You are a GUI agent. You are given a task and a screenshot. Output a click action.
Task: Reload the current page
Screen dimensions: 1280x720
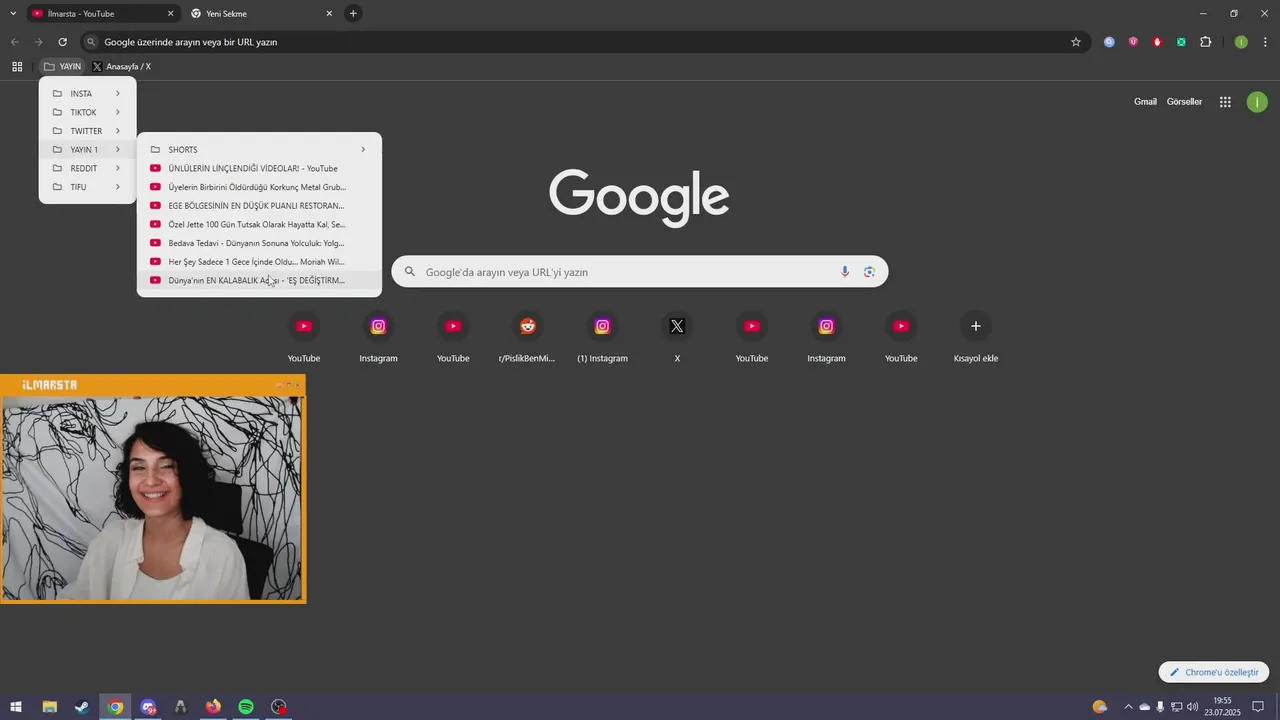coord(62,42)
